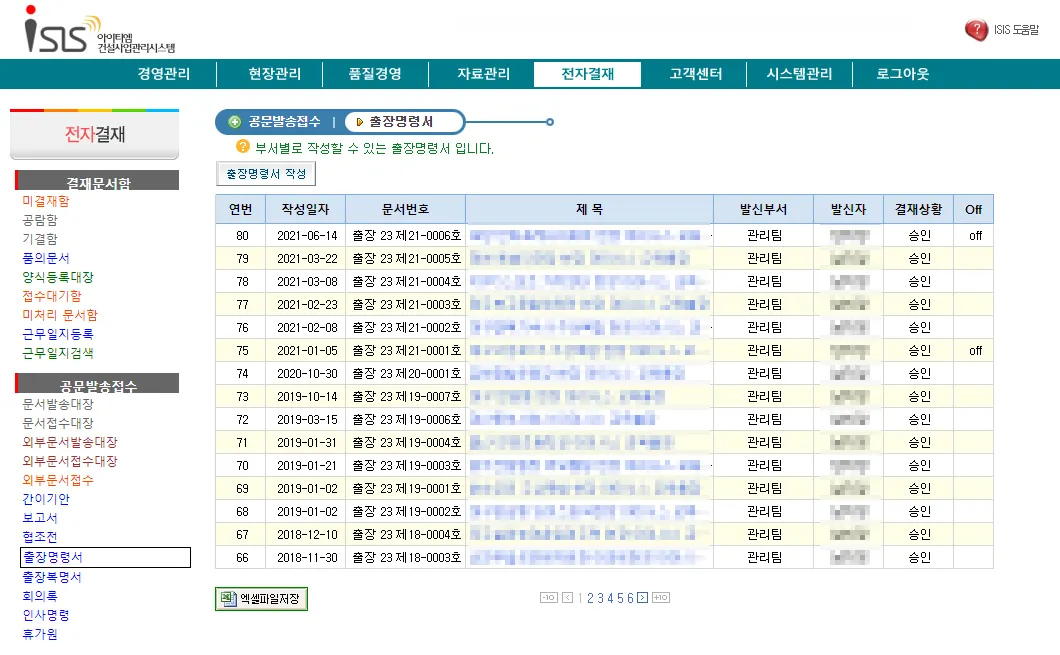Image resolution: width=1060 pixels, height=655 pixels.
Task: Go to page 3 of results
Action: coord(600,598)
